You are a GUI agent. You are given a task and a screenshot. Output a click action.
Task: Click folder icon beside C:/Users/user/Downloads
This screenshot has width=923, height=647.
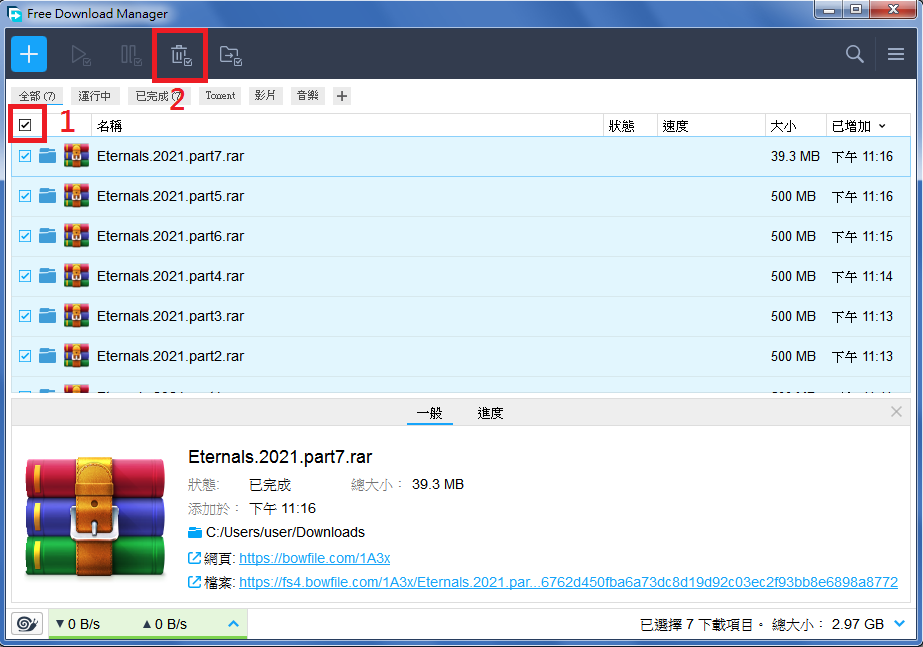(x=195, y=533)
